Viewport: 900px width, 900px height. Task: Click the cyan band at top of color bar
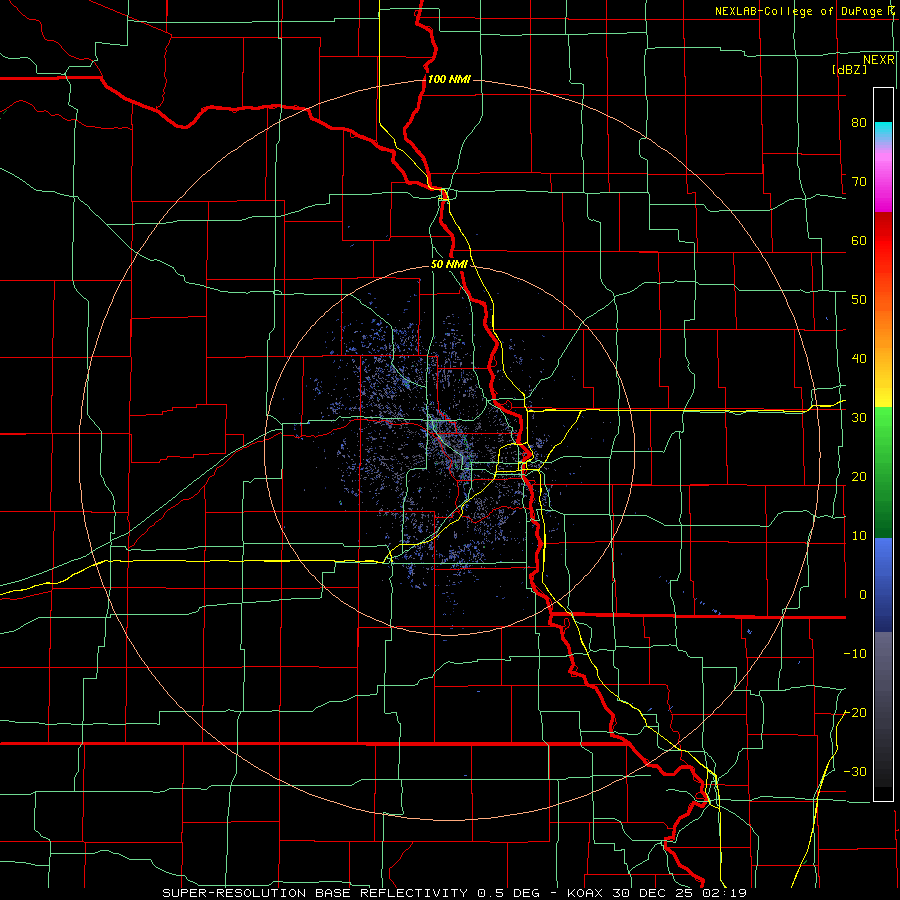click(x=883, y=131)
